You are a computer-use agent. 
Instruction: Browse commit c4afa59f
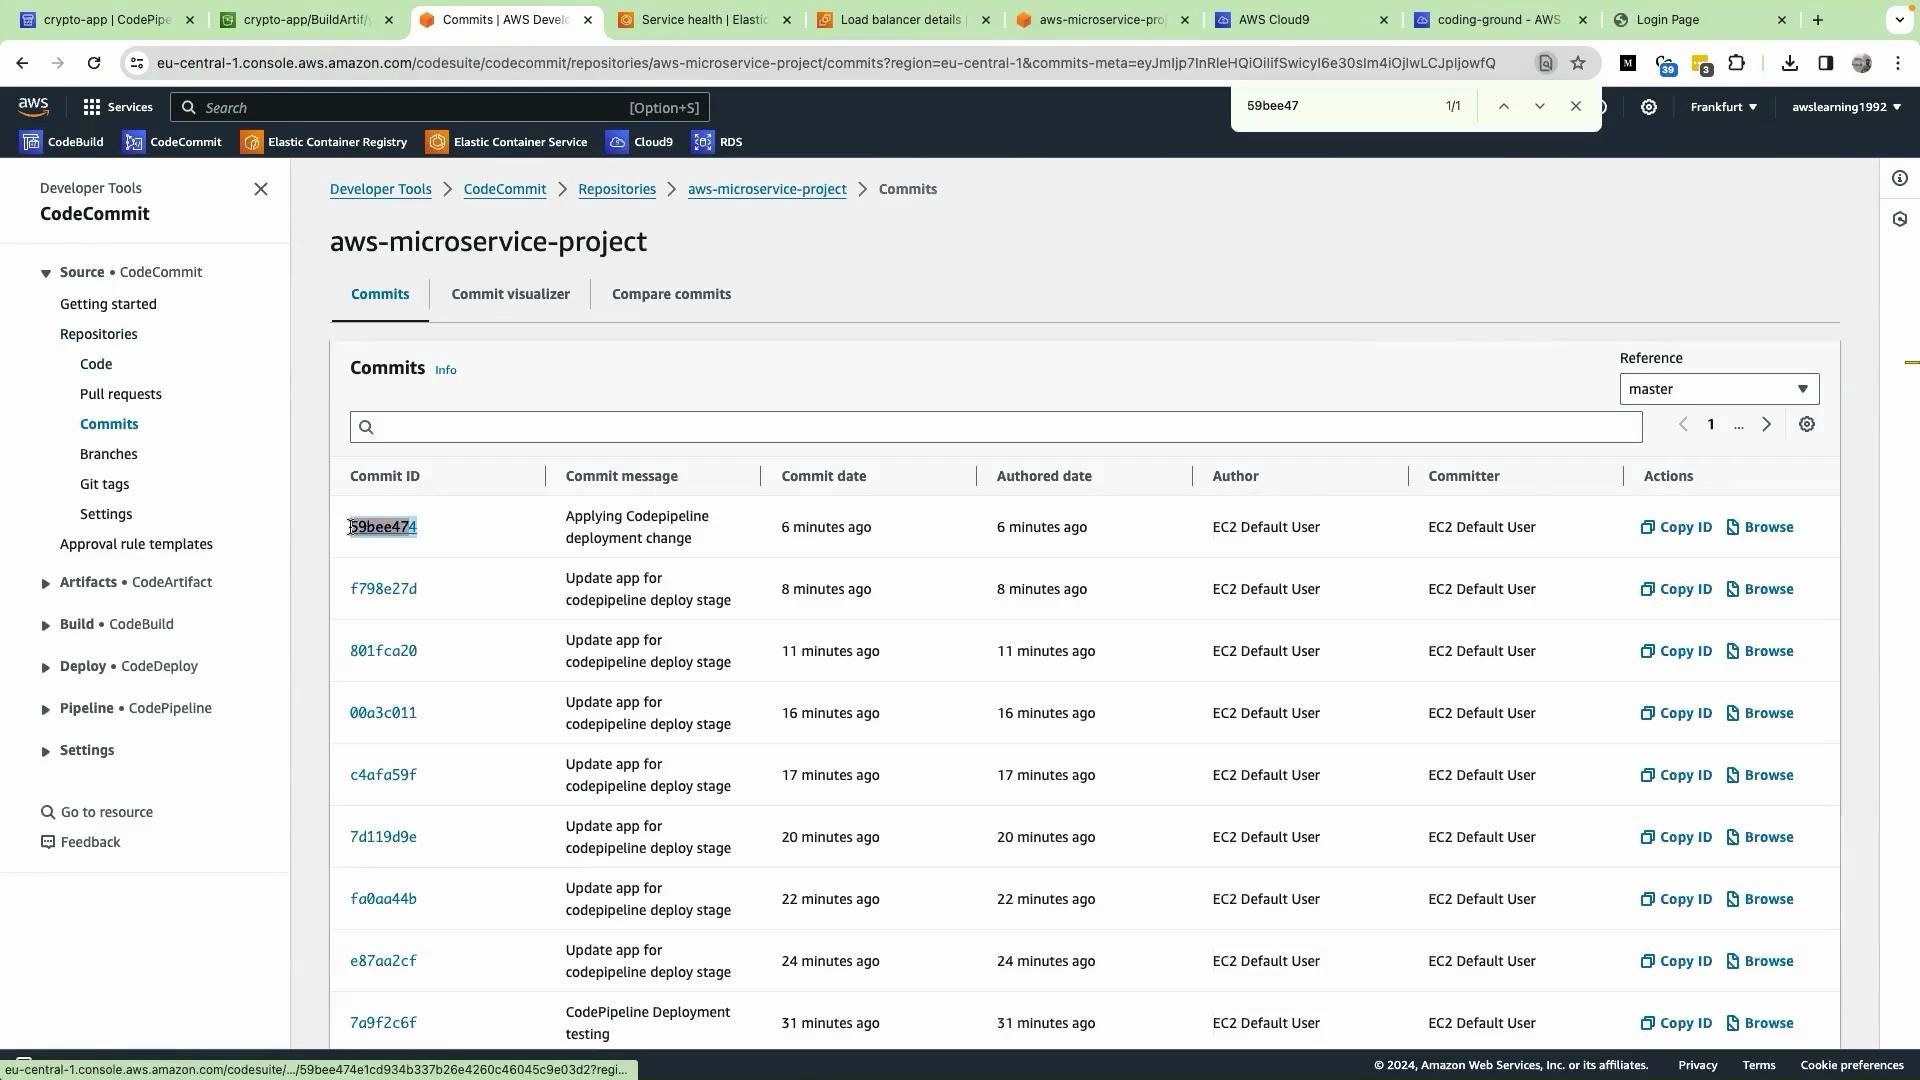pyautogui.click(x=1760, y=775)
